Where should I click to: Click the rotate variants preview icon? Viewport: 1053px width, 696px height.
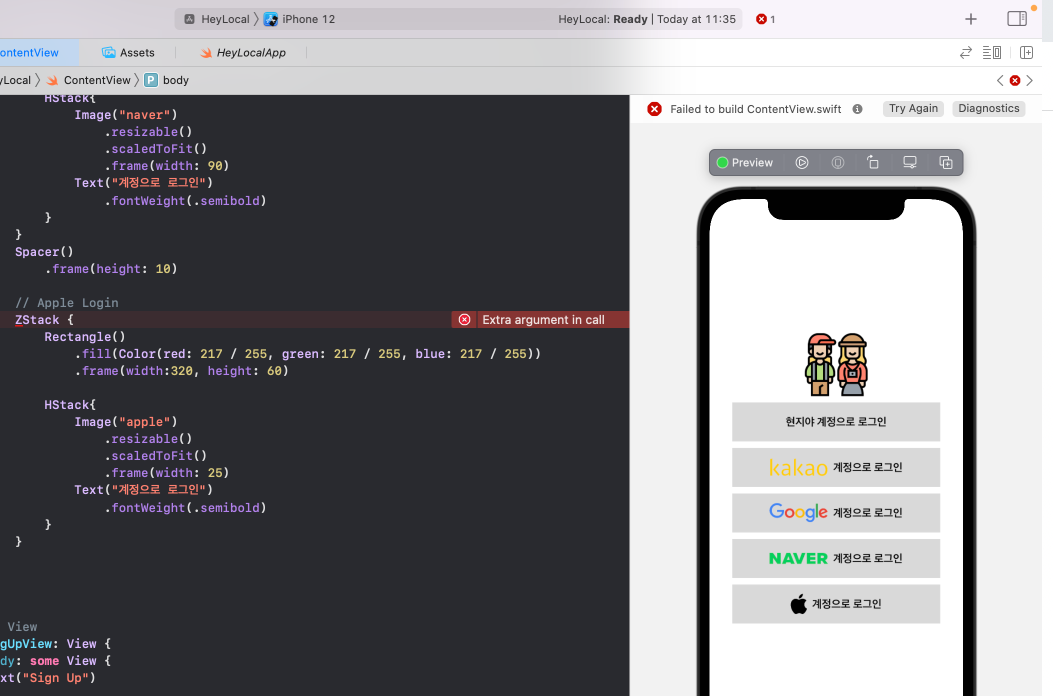(872, 163)
